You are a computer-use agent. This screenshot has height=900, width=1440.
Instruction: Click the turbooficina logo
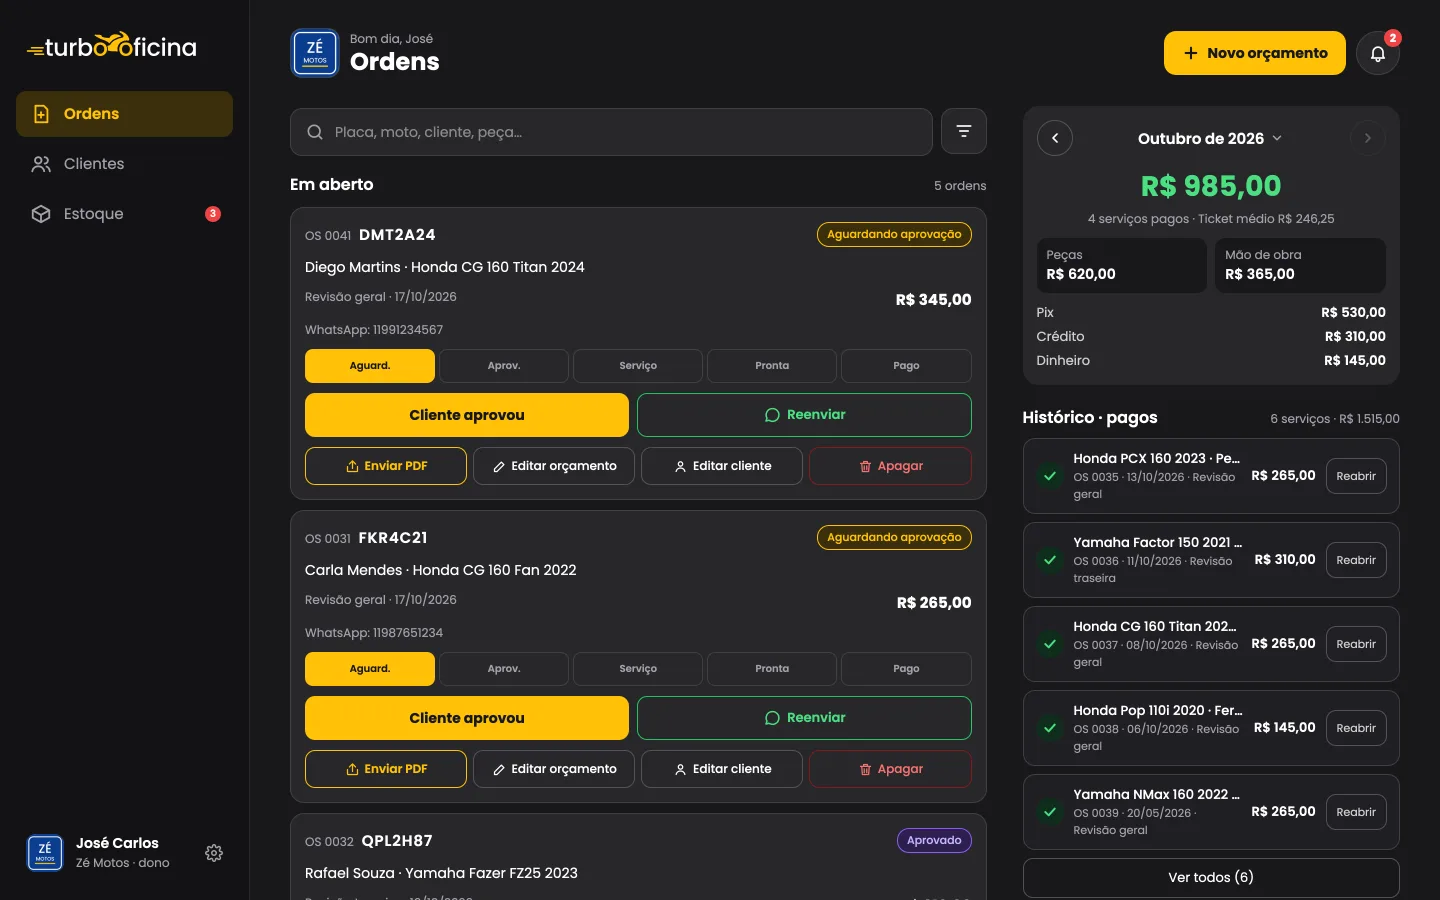[x=112, y=46]
